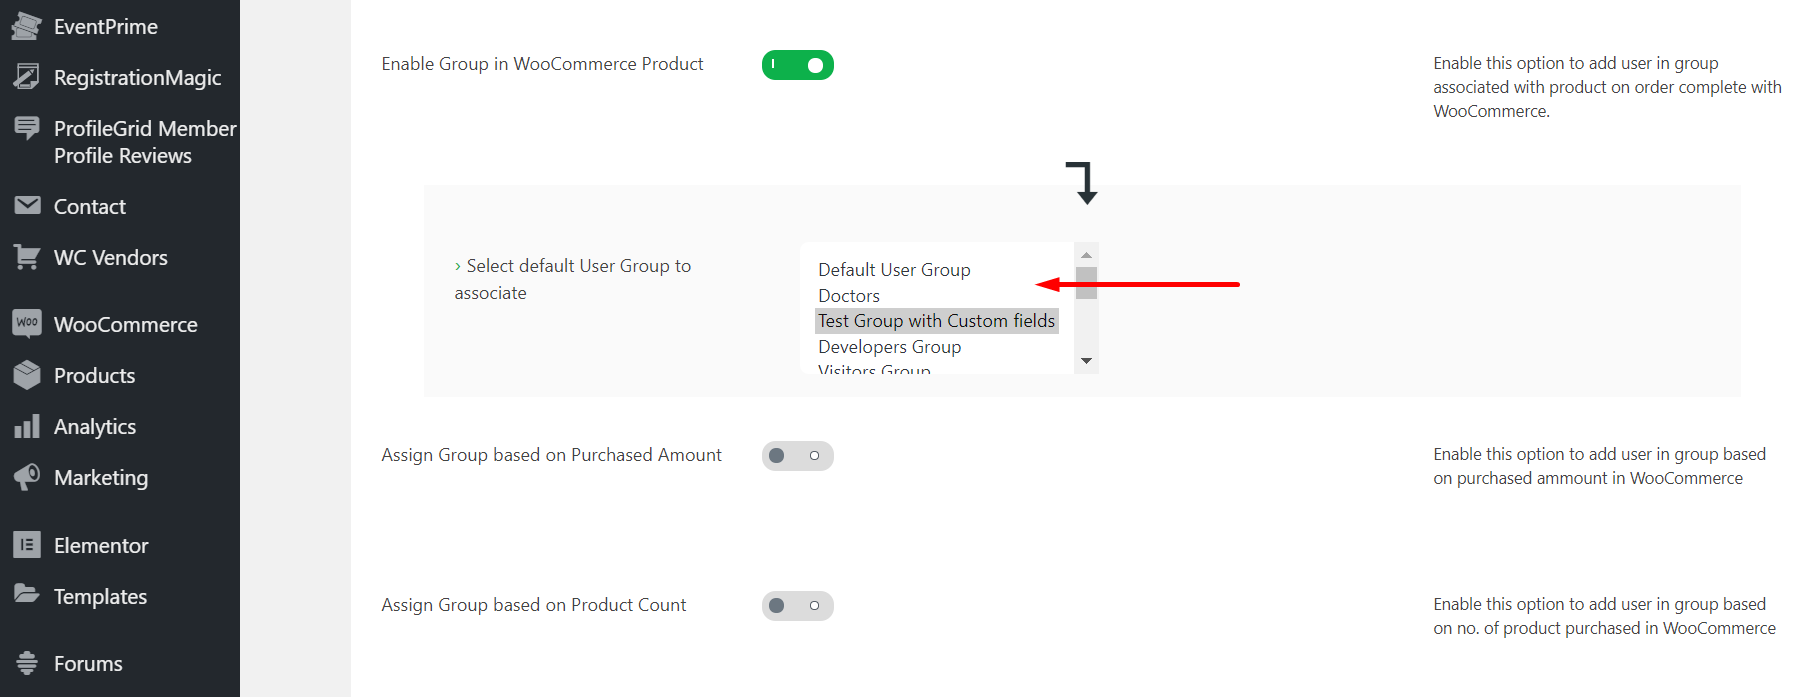
Task: Select Default User Group in list
Action: (x=894, y=270)
